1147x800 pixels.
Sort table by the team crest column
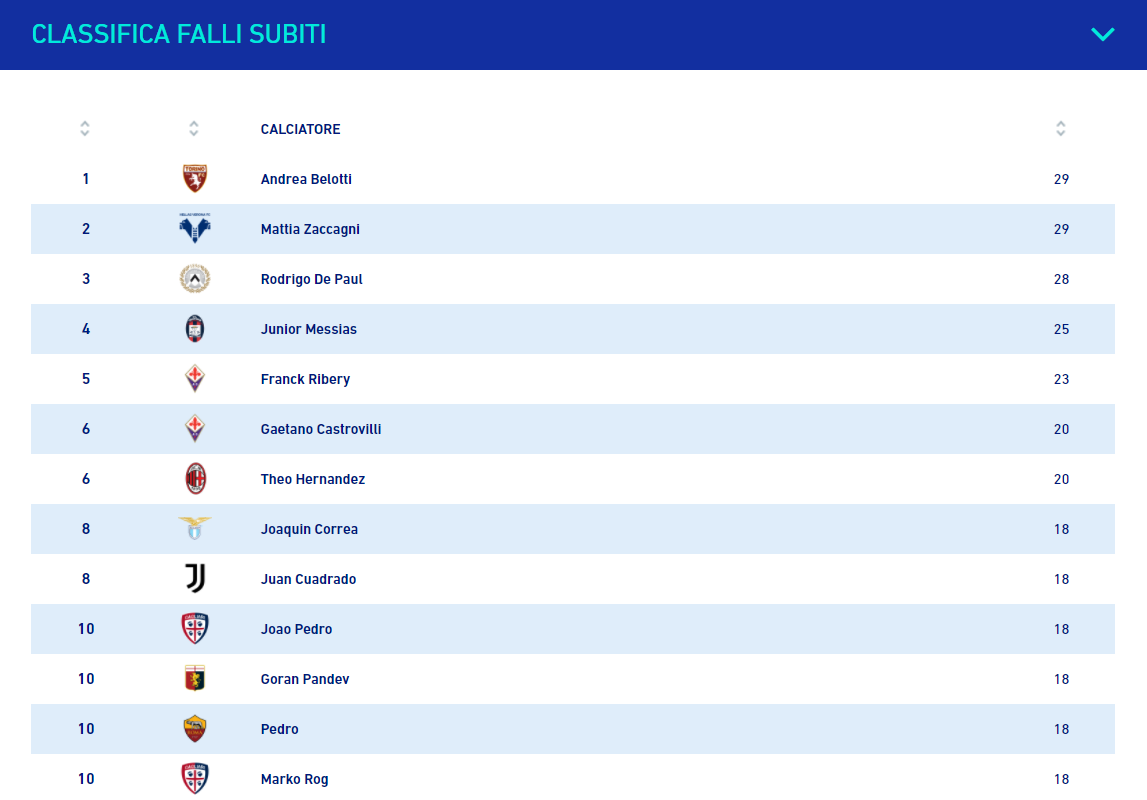point(194,129)
